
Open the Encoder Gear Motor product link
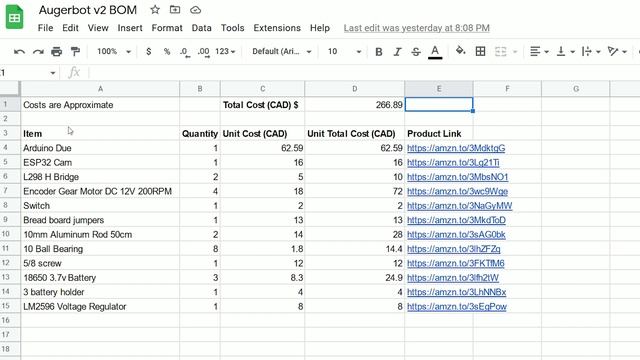click(x=458, y=191)
